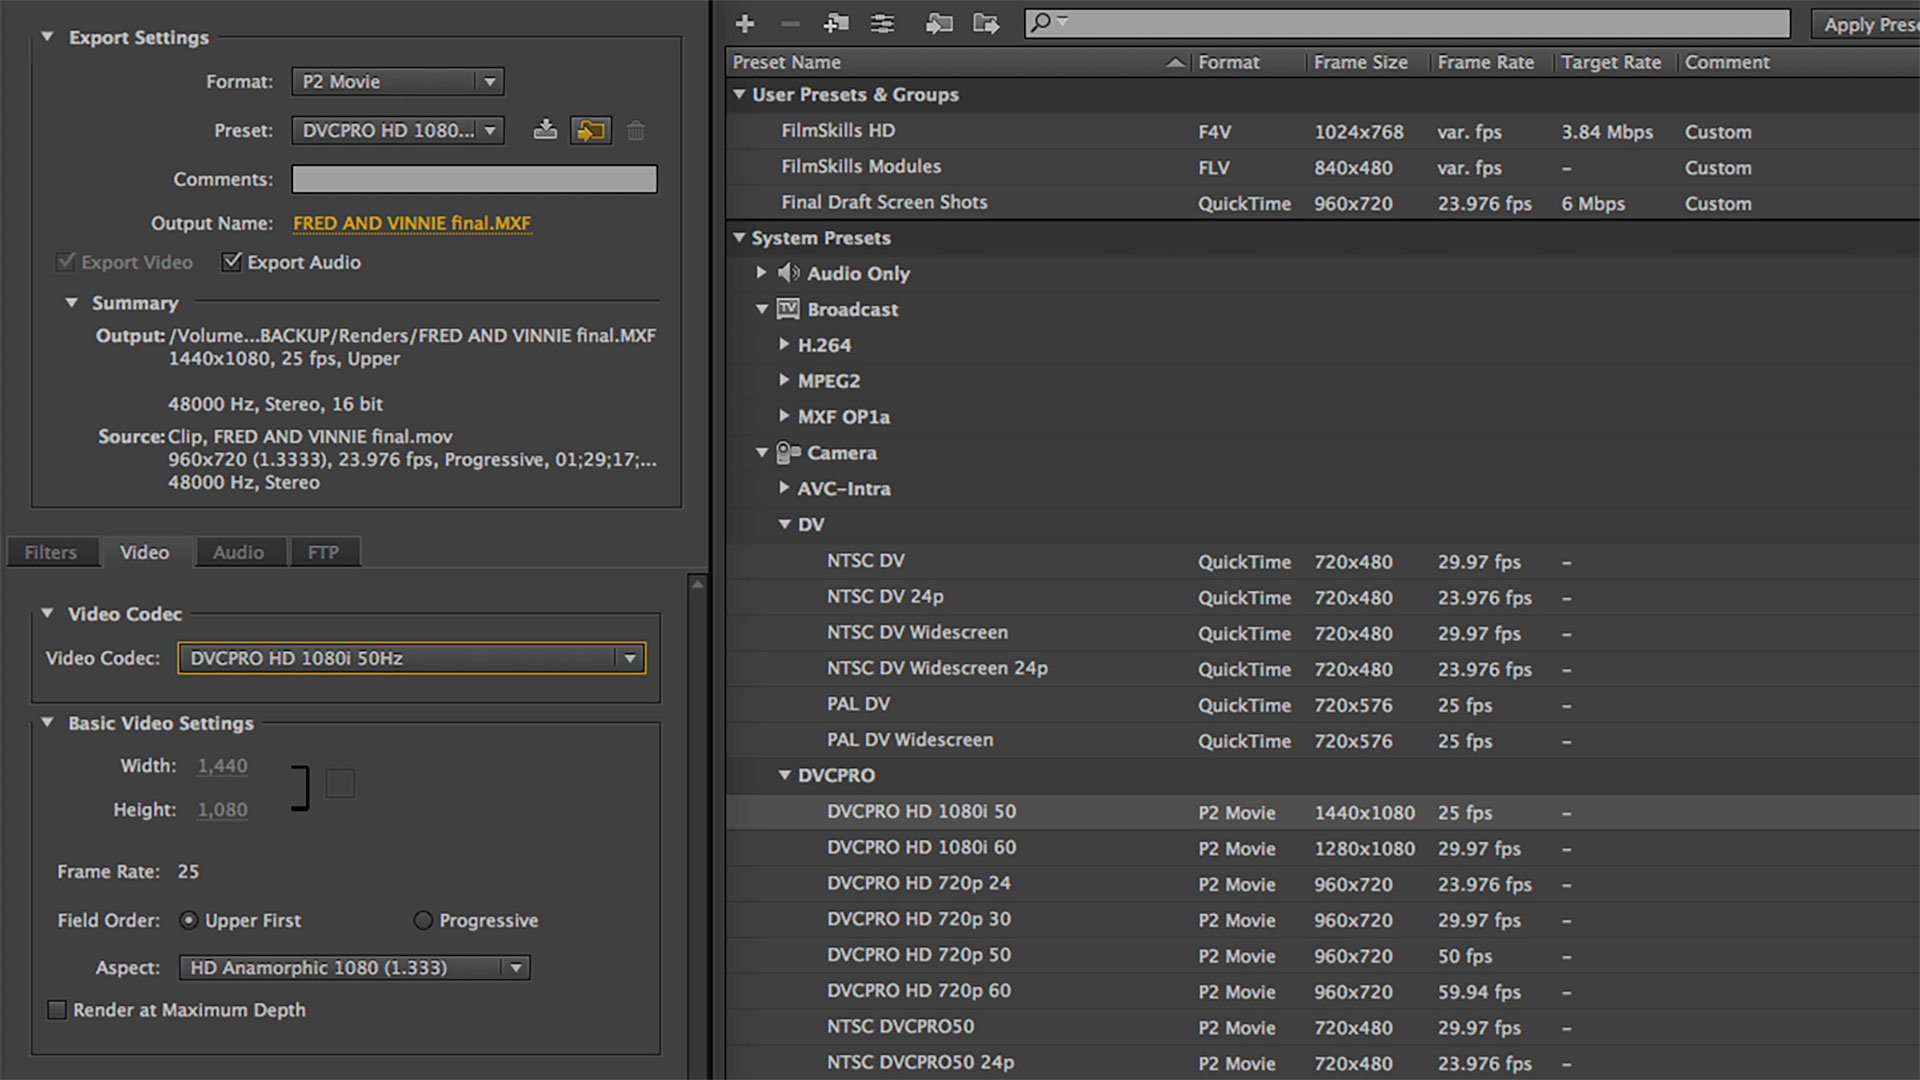Select the DVCPRO HD 720p 60 preset row
Image resolution: width=1920 pixels, height=1080 pixels.
point(918,991)
